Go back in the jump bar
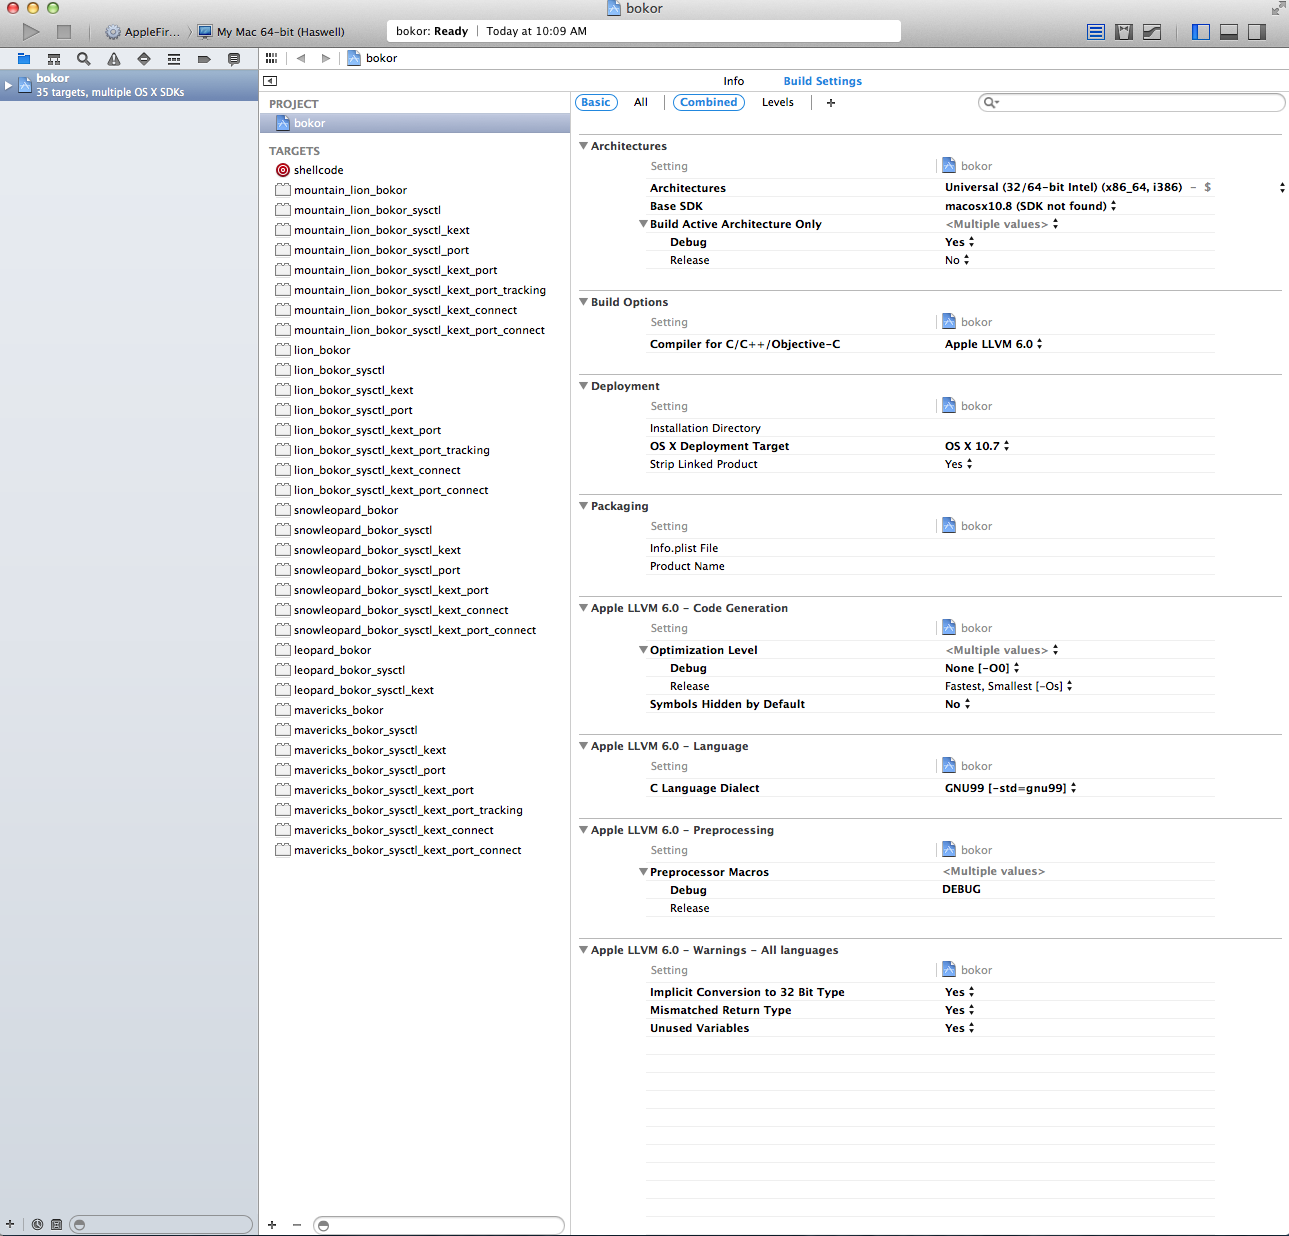1289x1236 pixels. tap(300, 58)
